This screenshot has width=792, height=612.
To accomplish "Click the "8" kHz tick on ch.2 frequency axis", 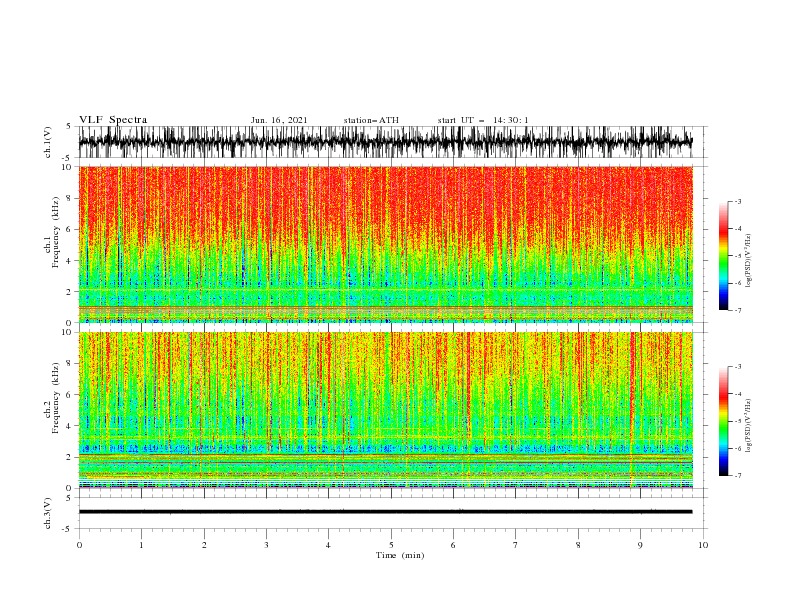I will (x=69, y=364).
